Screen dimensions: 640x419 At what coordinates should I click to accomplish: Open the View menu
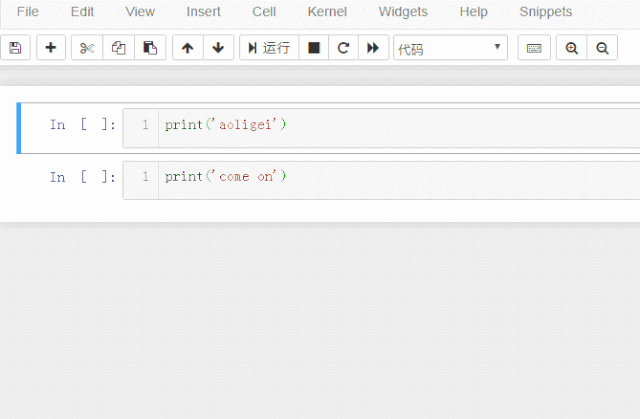pos(140,11)
